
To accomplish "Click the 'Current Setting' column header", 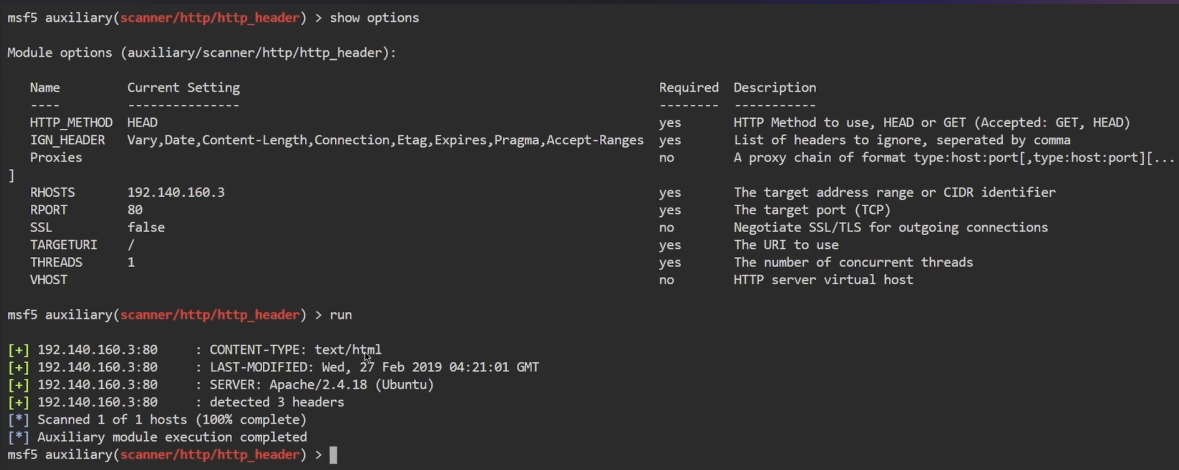I will (x=183, y=88).
